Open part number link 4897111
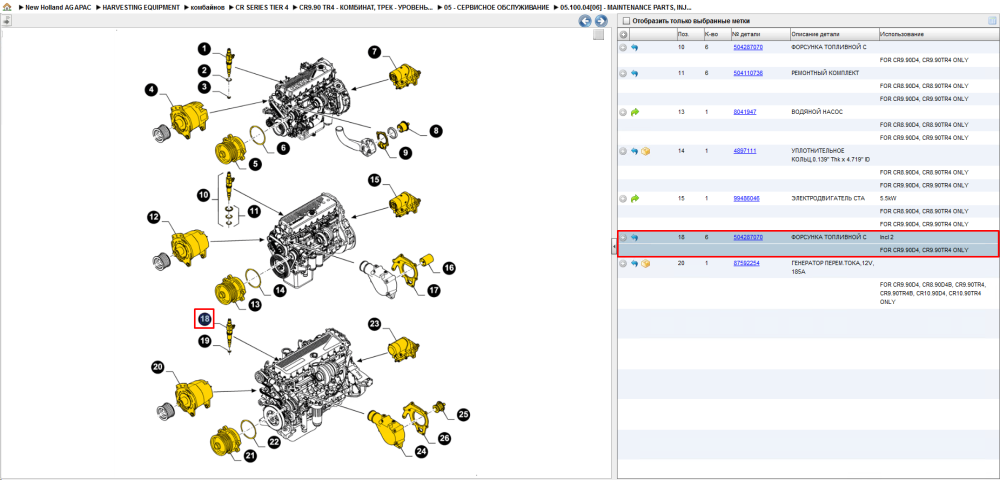 point(745,151)
